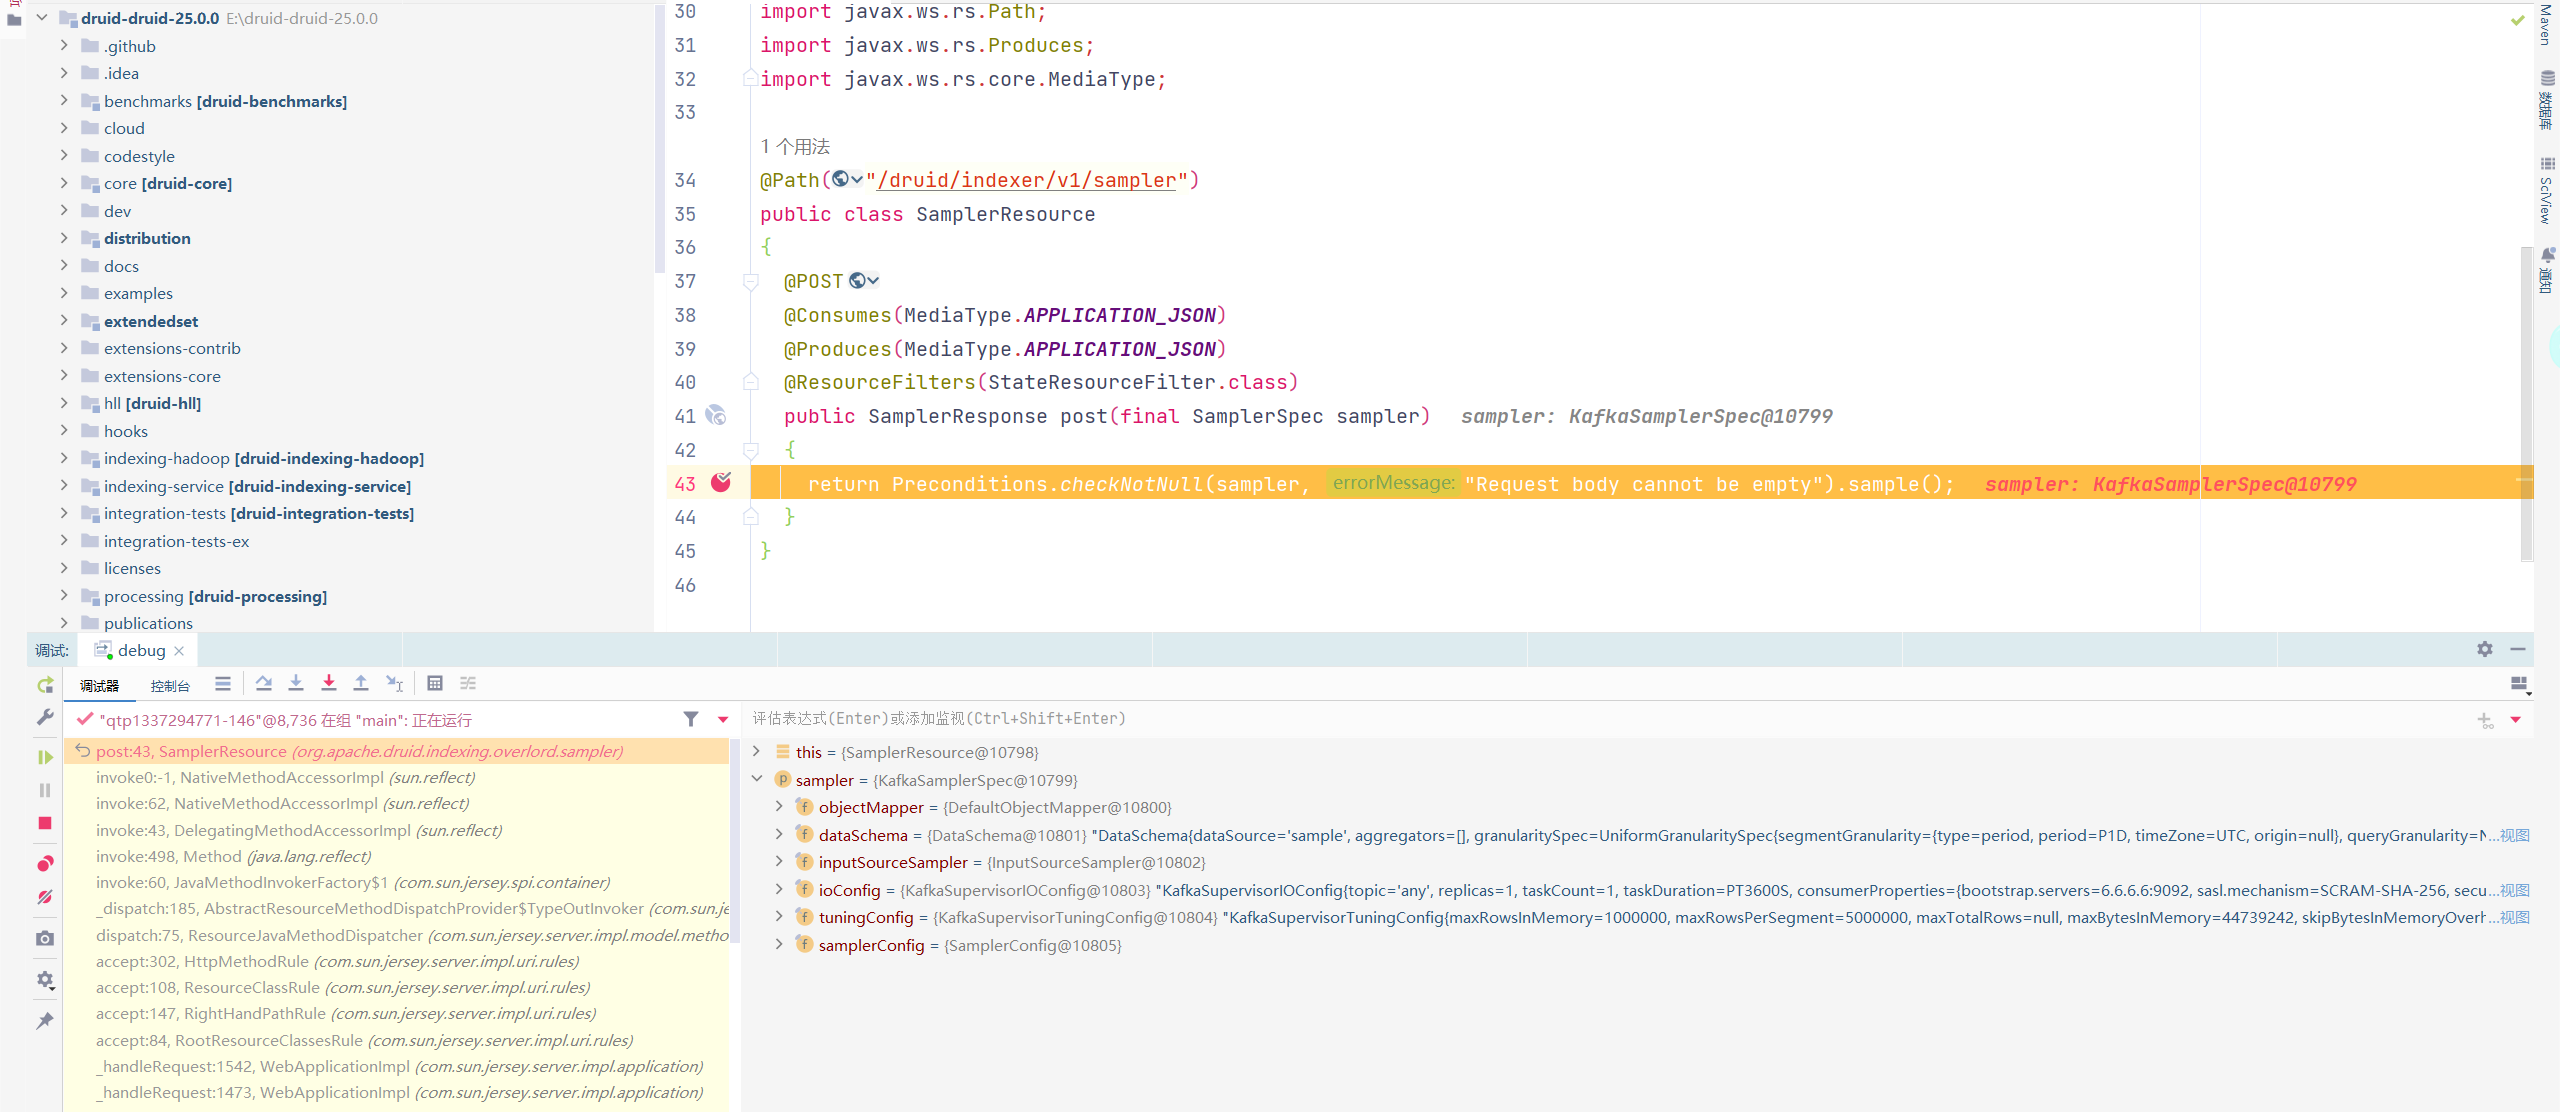Open the globe dropdown beside @POST
This screenshot has height=1112, width=2560.
pyautogui.click(x=864, y=281)
